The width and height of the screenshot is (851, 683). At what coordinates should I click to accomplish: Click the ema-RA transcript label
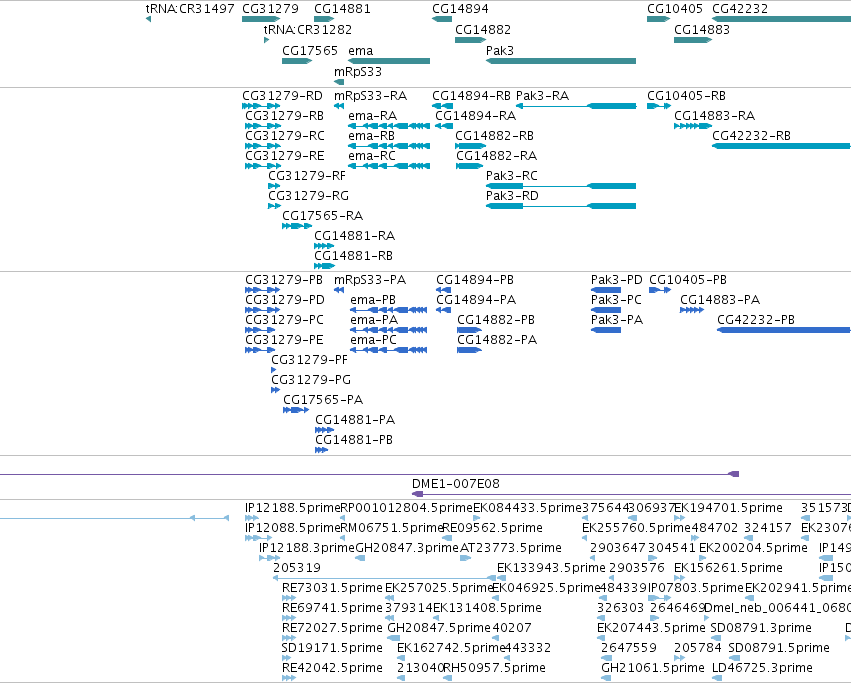372,116
